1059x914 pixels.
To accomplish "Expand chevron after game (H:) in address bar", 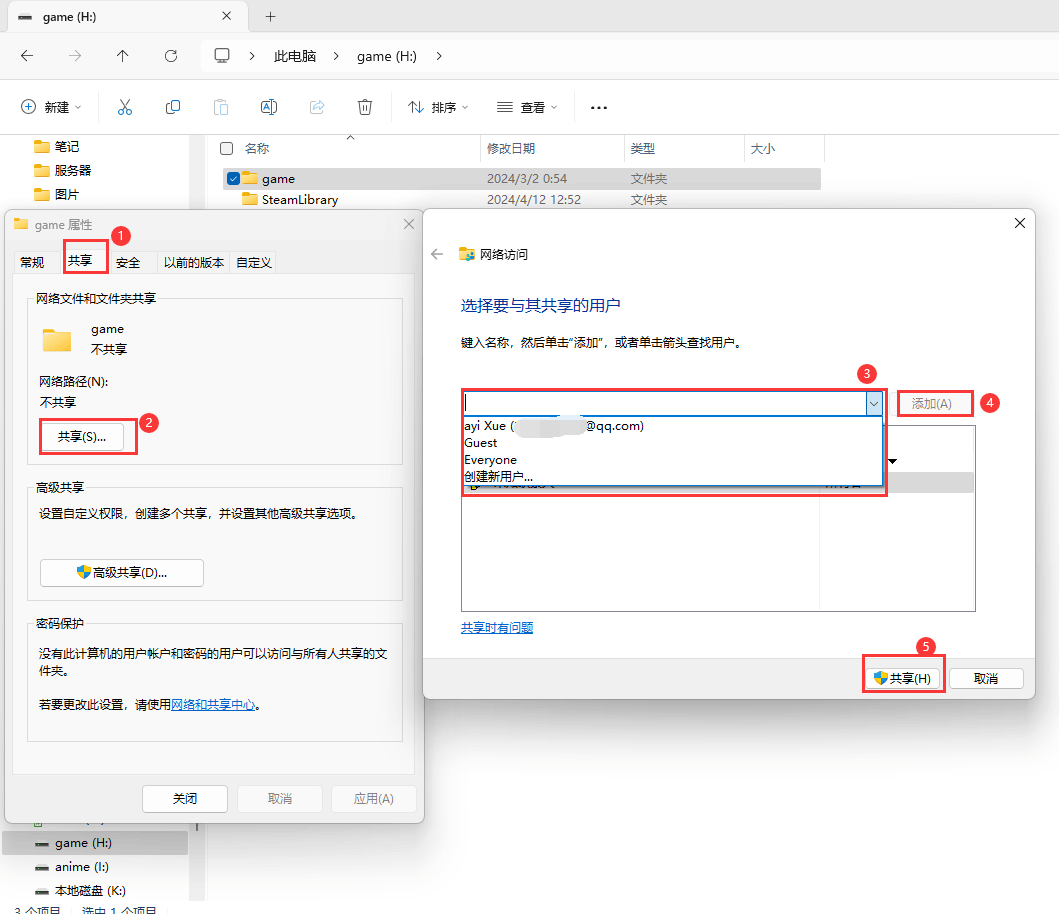I will (x=439, y=56).
